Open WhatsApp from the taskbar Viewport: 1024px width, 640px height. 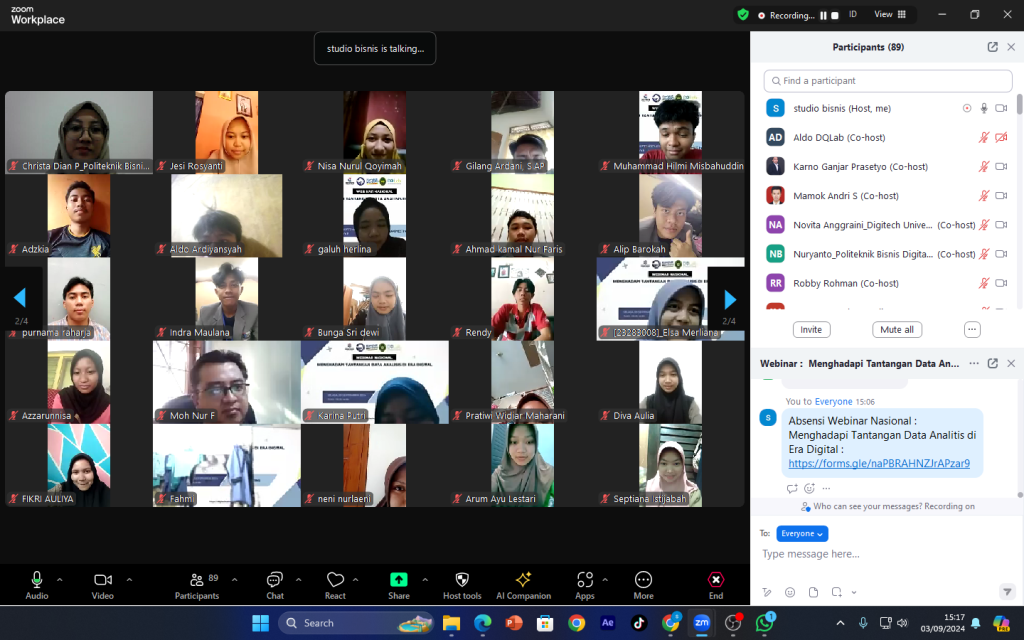click(x=765, y=623)
